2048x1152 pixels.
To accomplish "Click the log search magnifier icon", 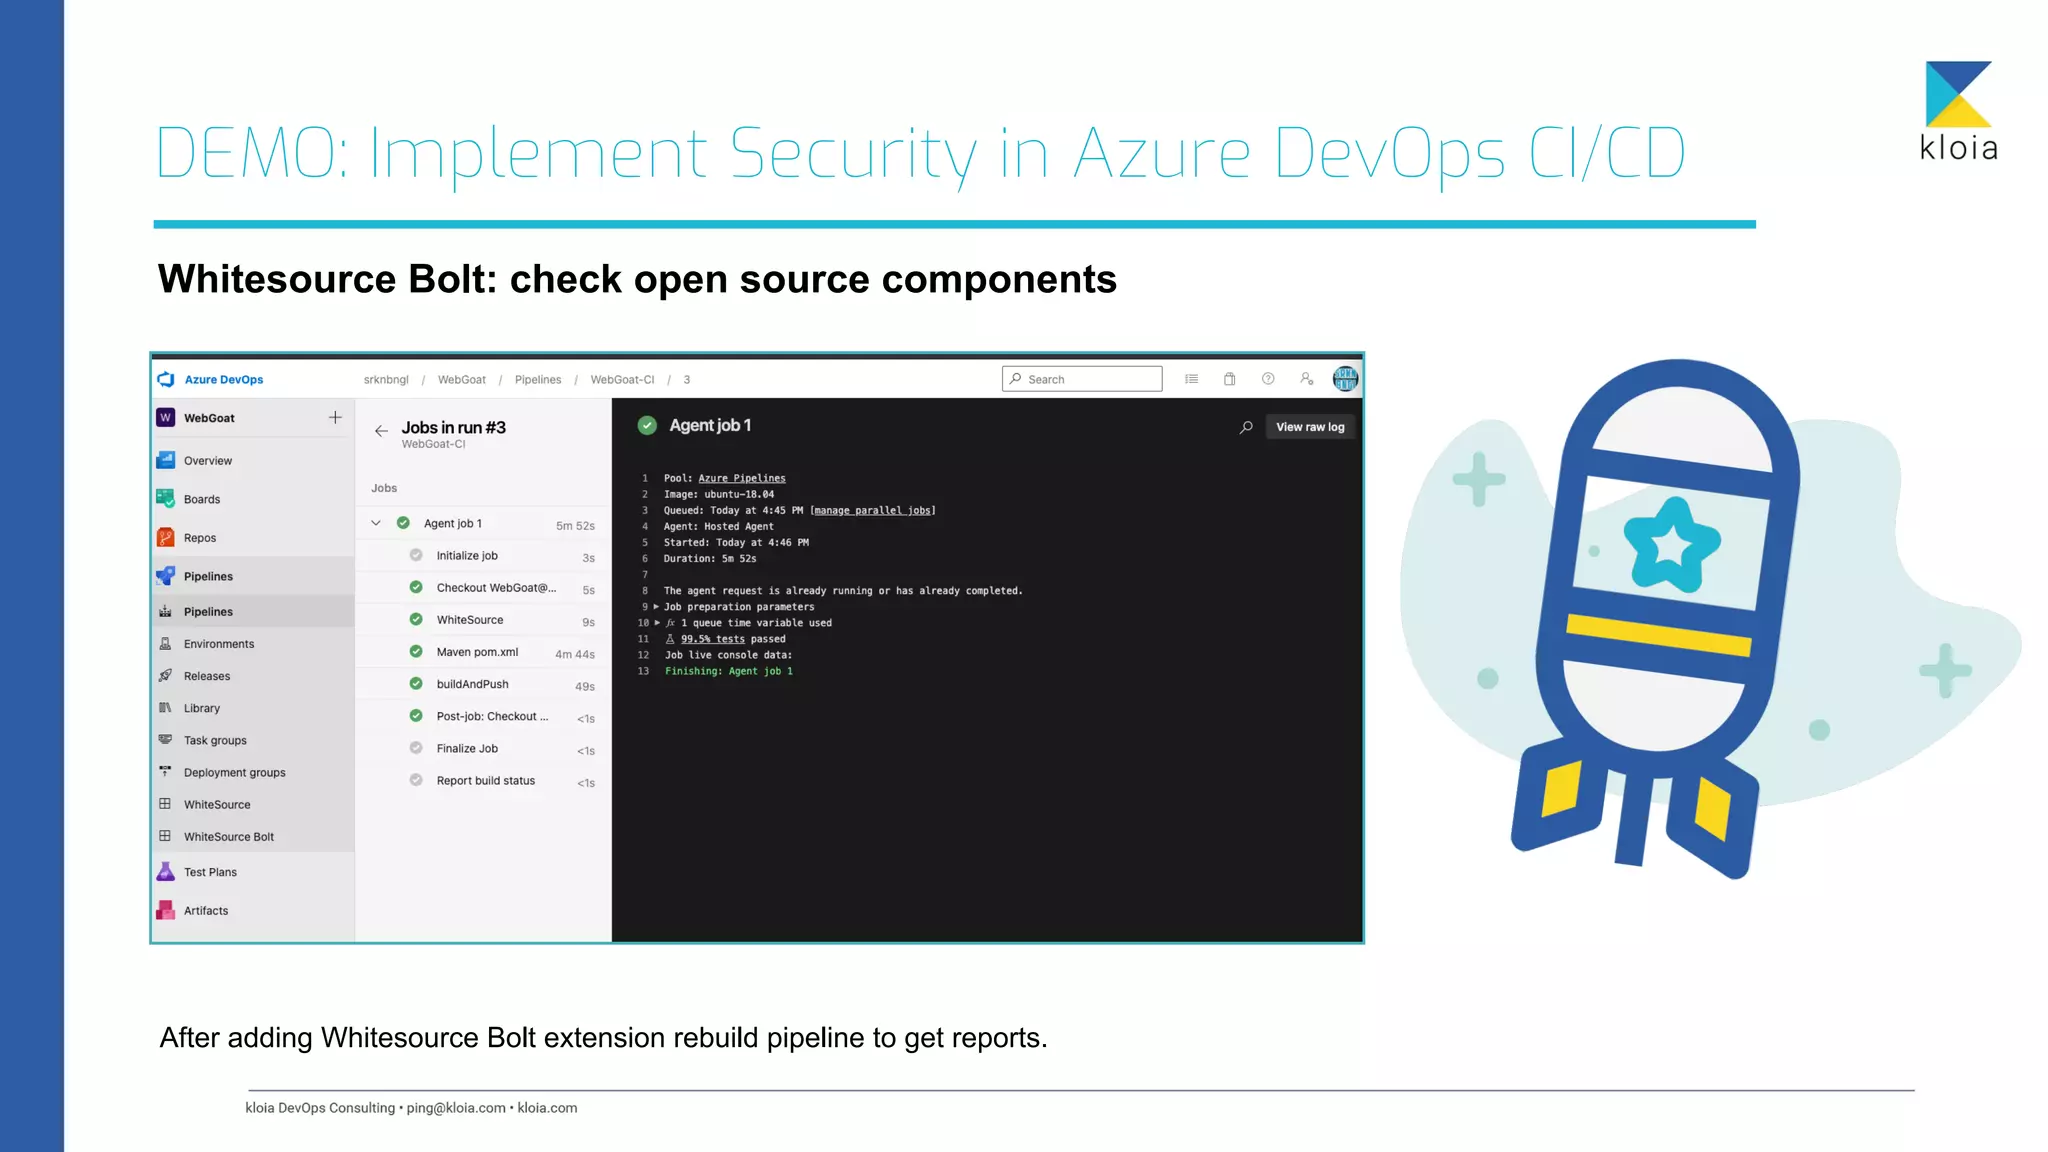I will pos(1246,427).
